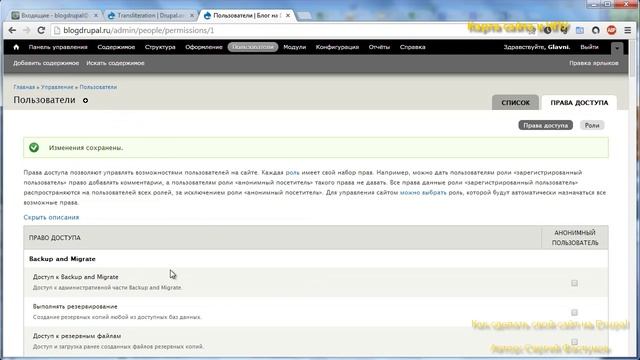Open the Роли secondary tab
The image size is (640, 360).
point(592,125)
